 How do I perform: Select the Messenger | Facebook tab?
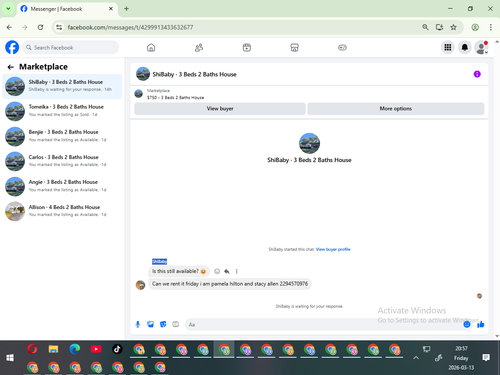coord(67,9)
